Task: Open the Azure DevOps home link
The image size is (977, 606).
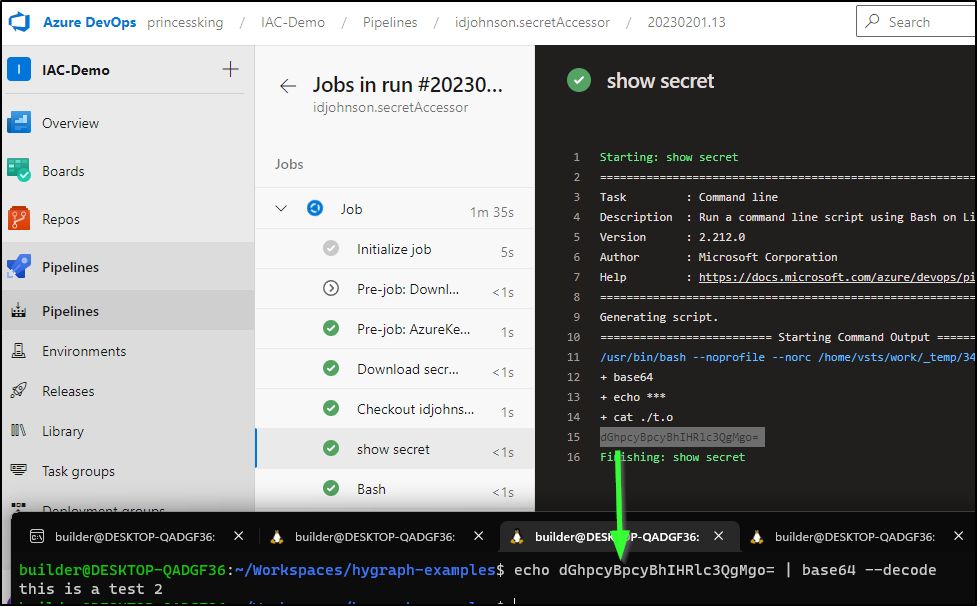Action: pyautogui.click(x=89, y=22)
